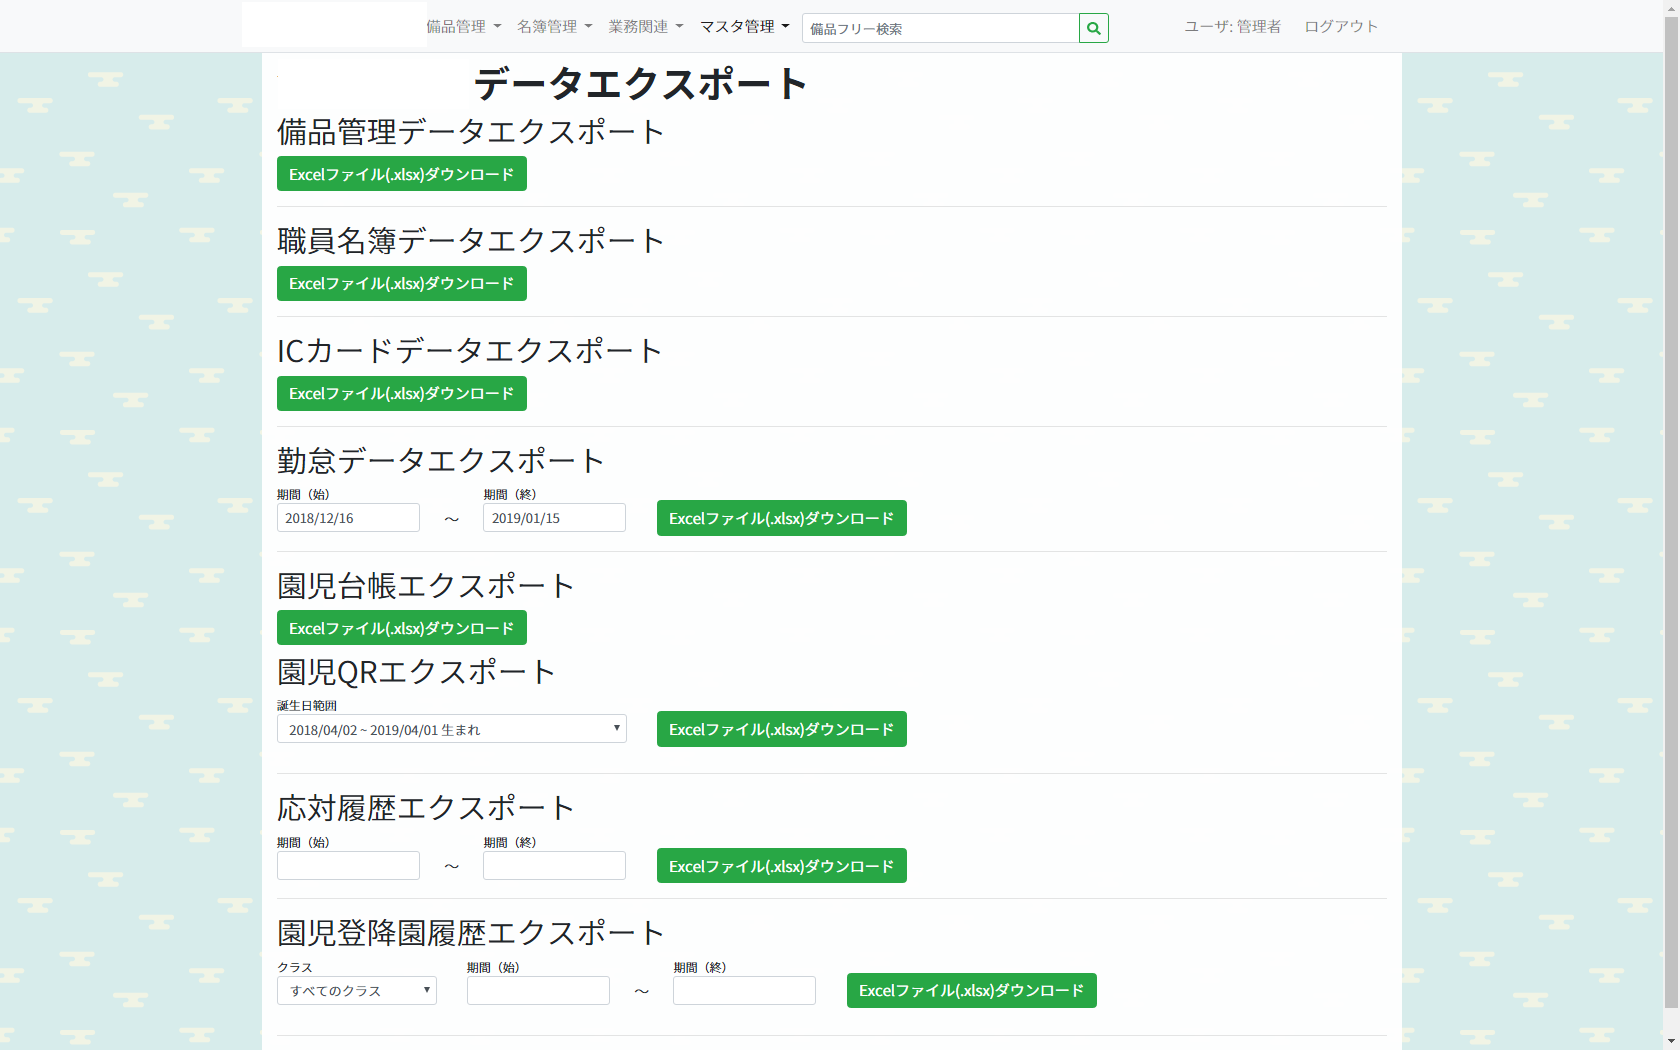The image size is (1680, 1050).
Task: Click the page vertical scrollbar thumb
Action: (x=1671, y=512)
